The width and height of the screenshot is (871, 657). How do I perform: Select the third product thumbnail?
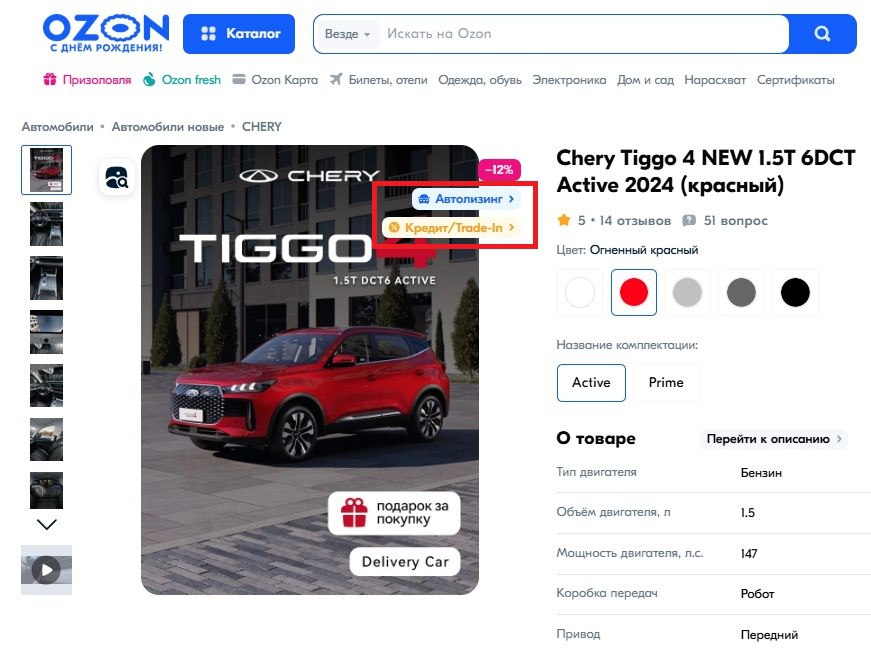point(47,278)
